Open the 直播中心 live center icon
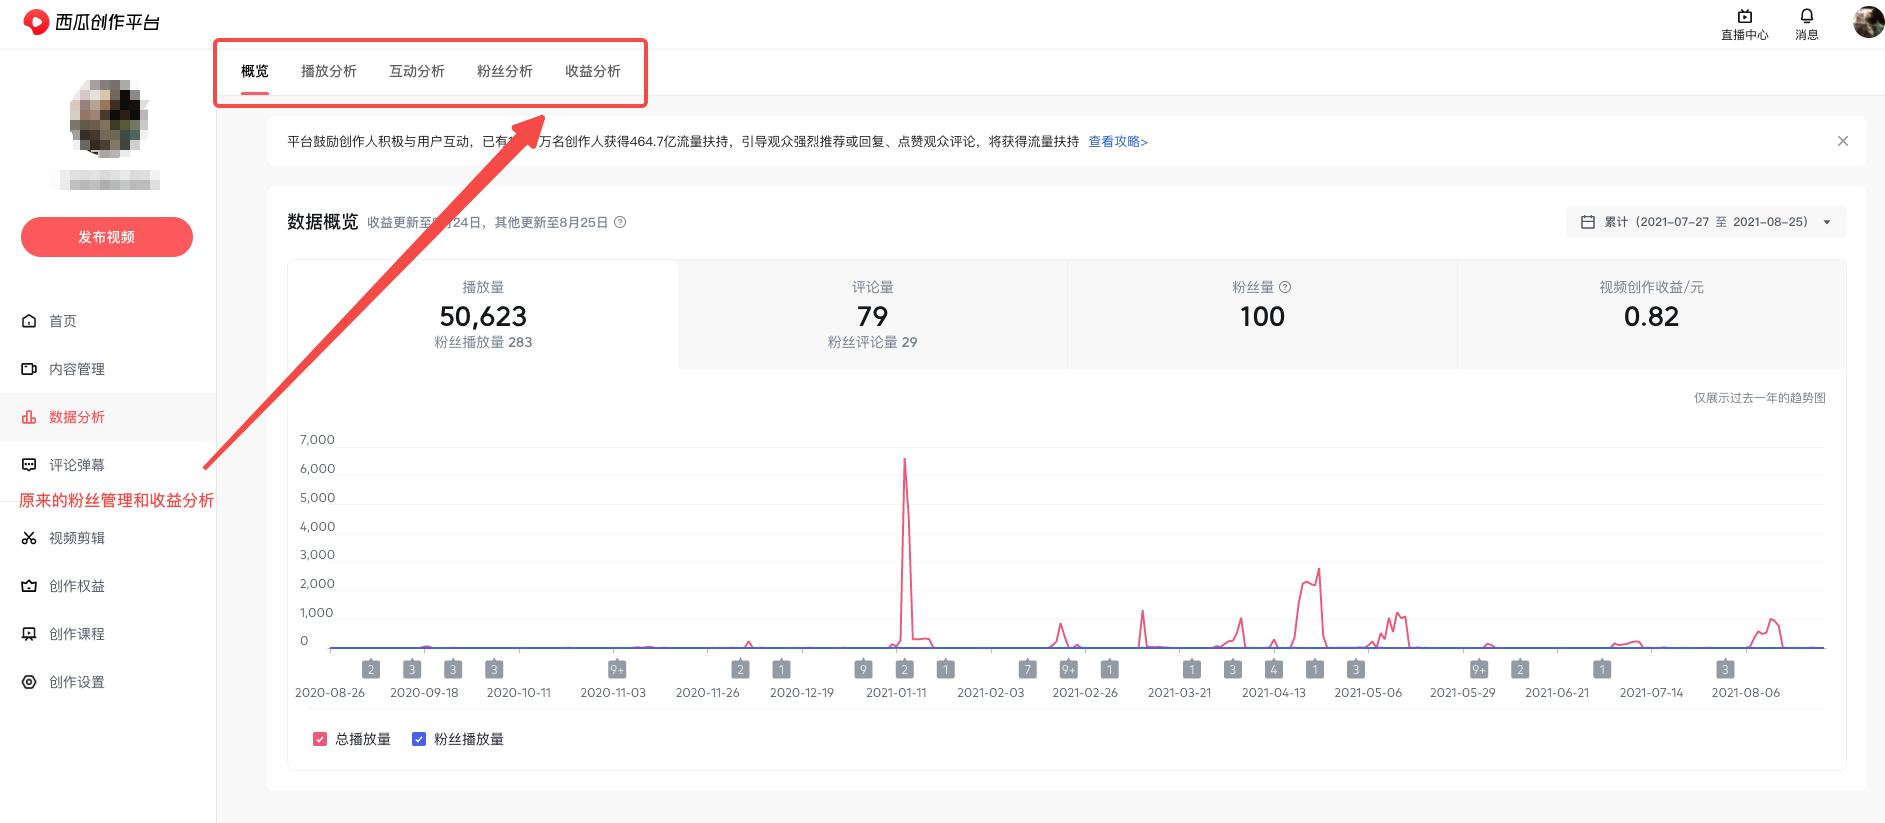This screenshot has height=823, width=1885. [x=1744, y=16]
